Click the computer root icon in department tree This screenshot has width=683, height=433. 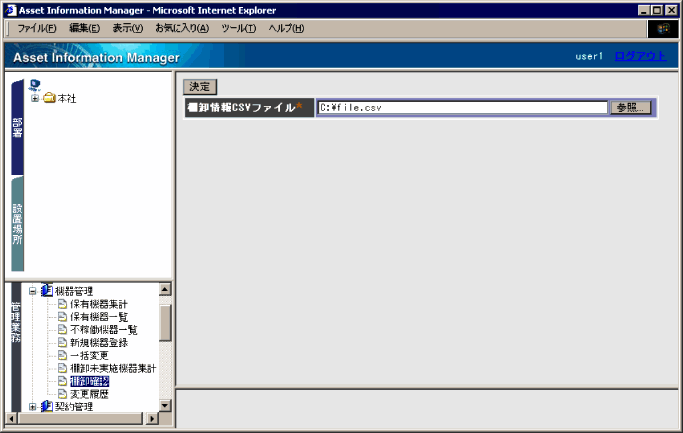34,85
